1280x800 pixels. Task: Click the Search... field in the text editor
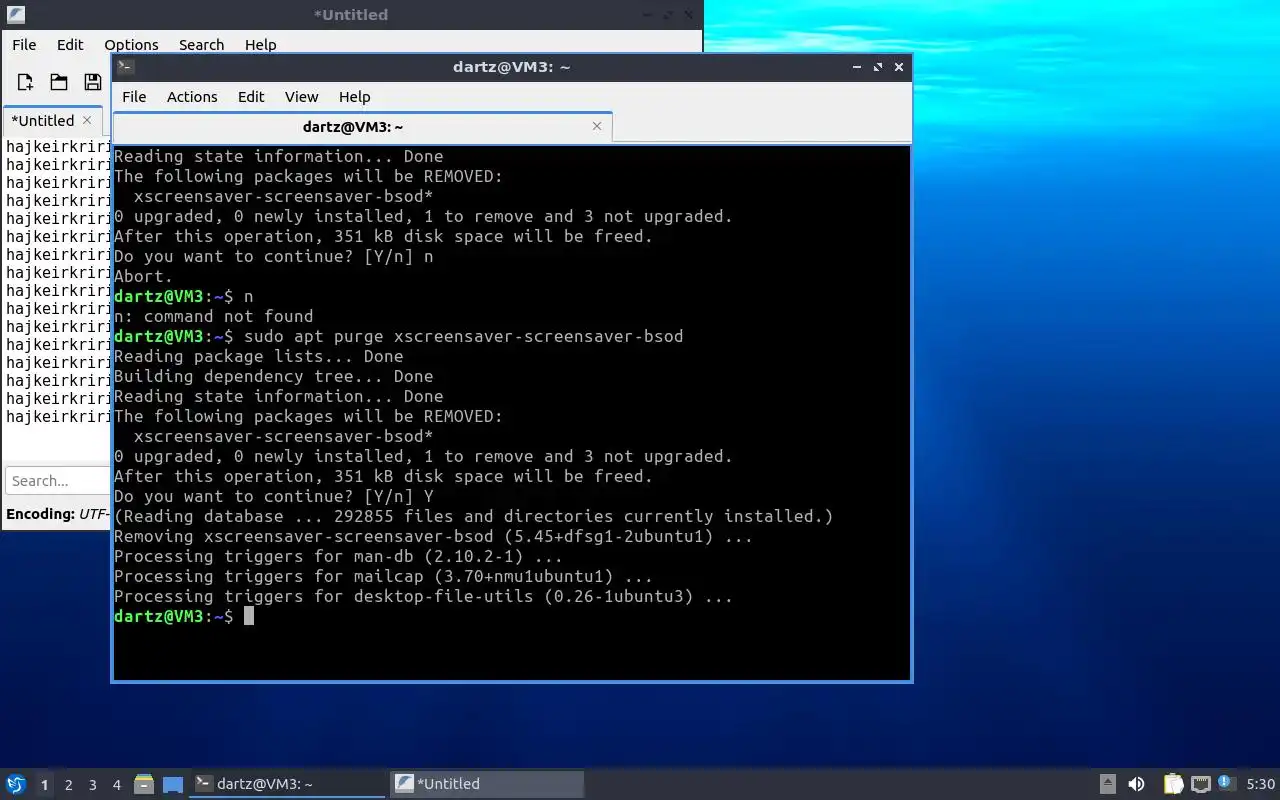pyautogui.click(x=58, y=481)
